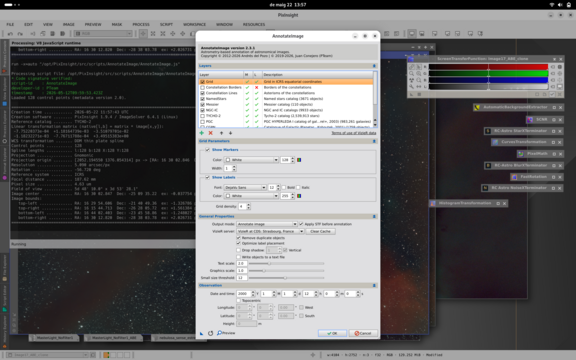Viewport: 576px width, 360px height.
Task: Uncheck Remove duplicate objects
Action: pyautogui.click(x=238, y=238)
